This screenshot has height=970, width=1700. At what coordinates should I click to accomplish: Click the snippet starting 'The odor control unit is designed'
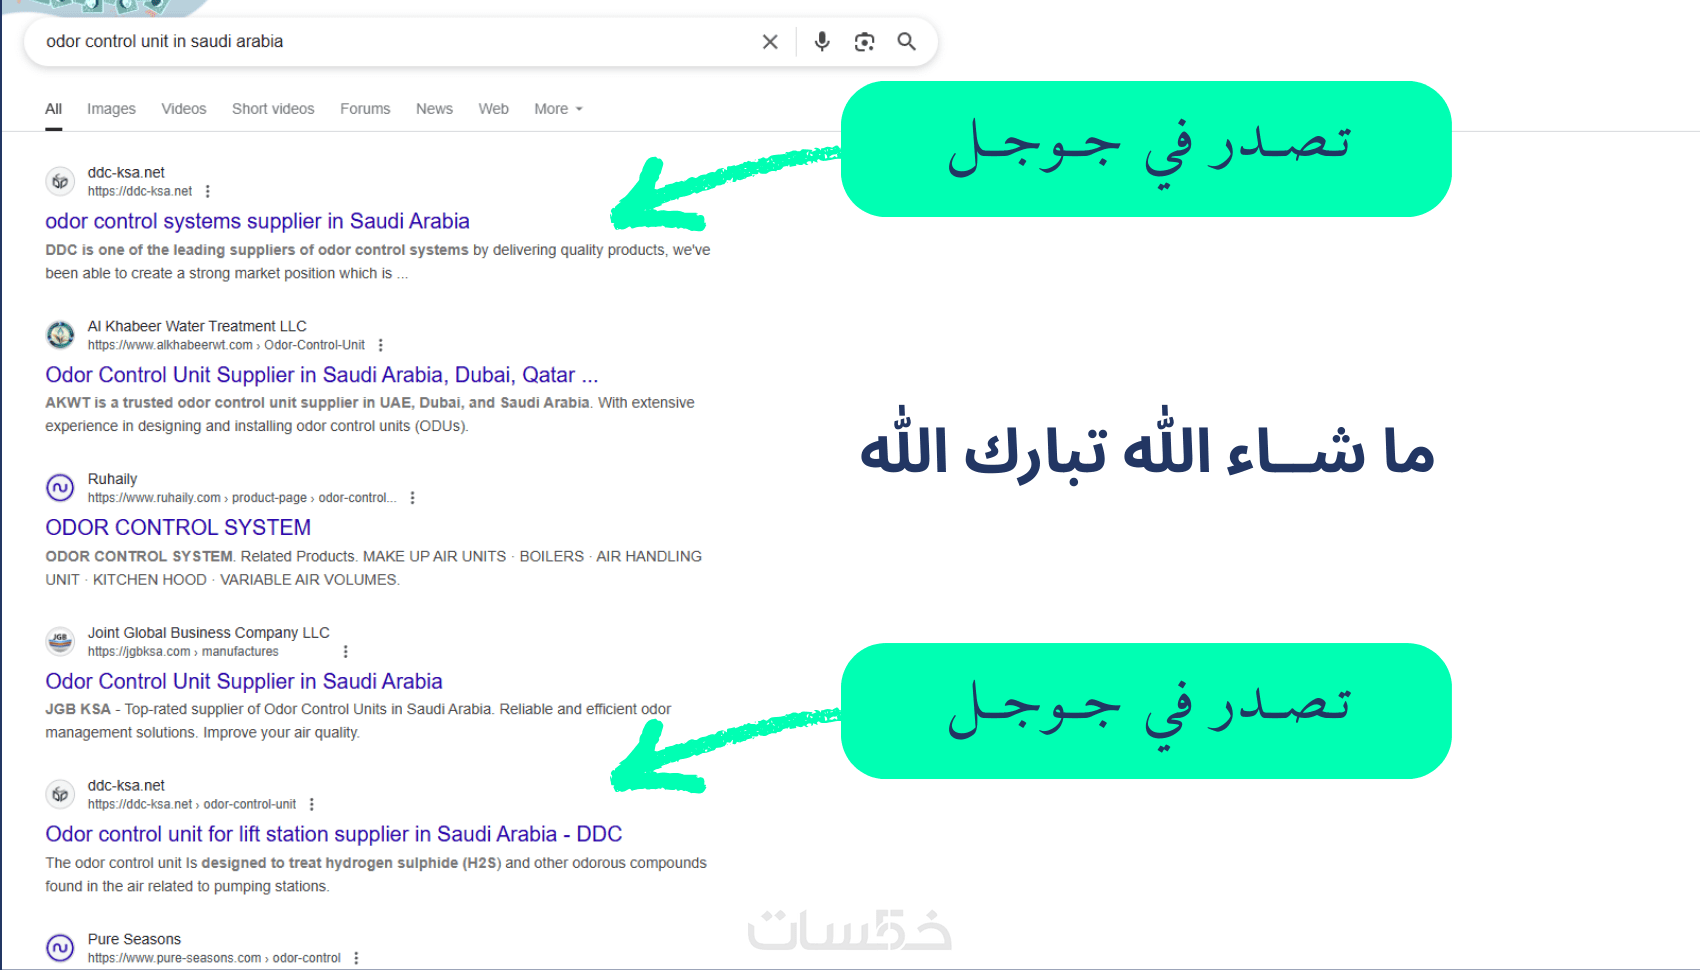[376, 875]
